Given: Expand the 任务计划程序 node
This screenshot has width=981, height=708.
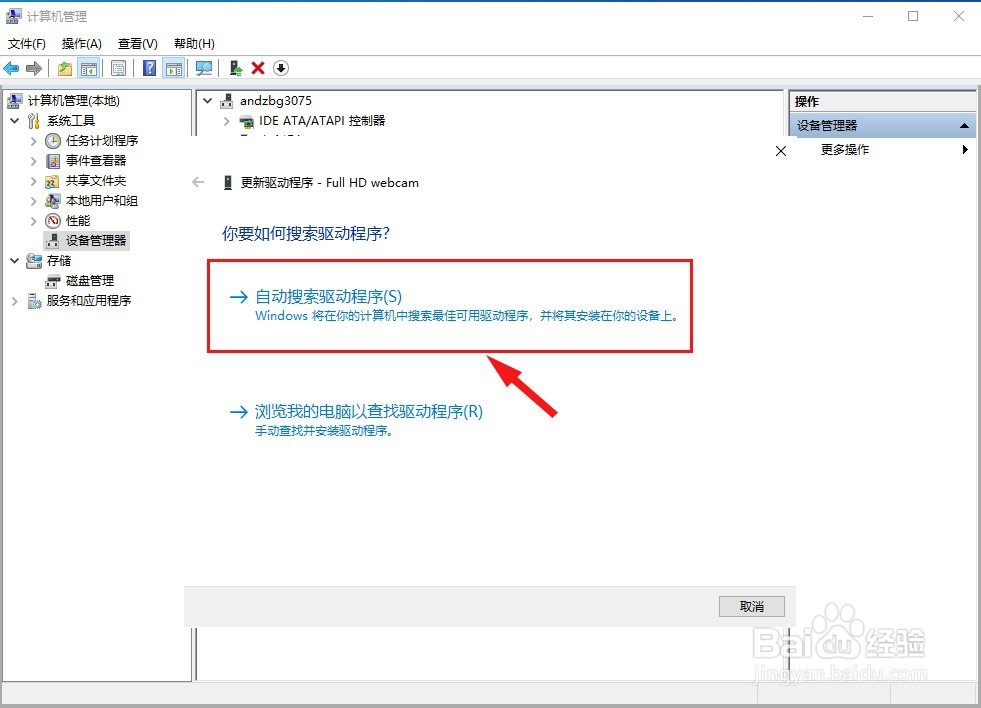Looking at the screenshot, I should [34, 141].
